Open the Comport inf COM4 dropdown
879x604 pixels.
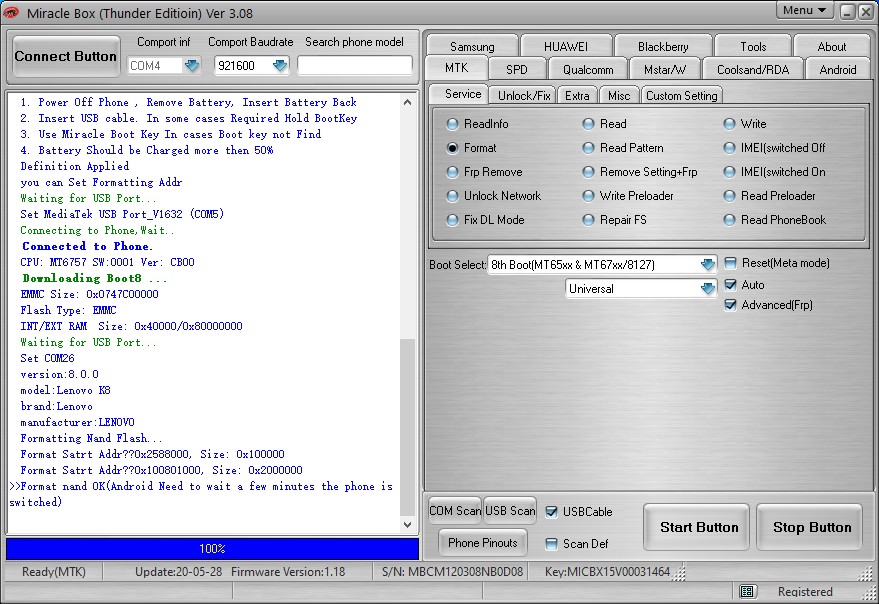[x=192, y=66]
